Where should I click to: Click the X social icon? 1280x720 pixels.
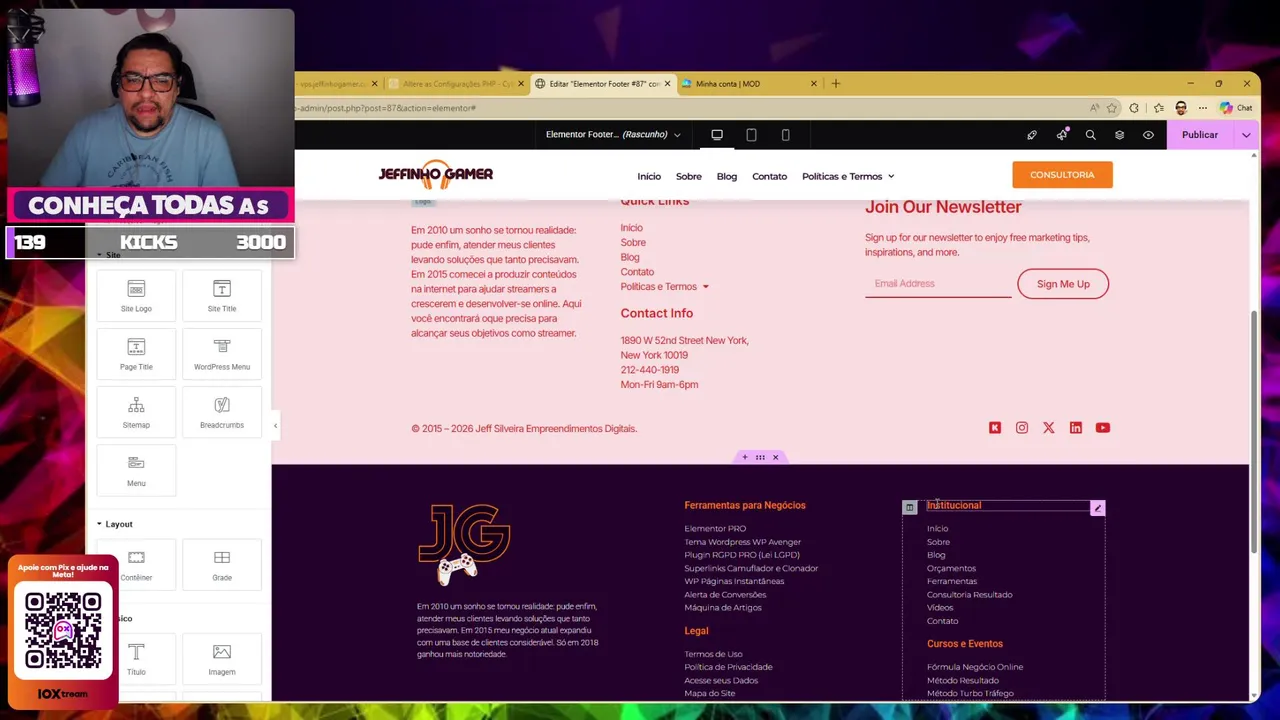[1048, 428]
